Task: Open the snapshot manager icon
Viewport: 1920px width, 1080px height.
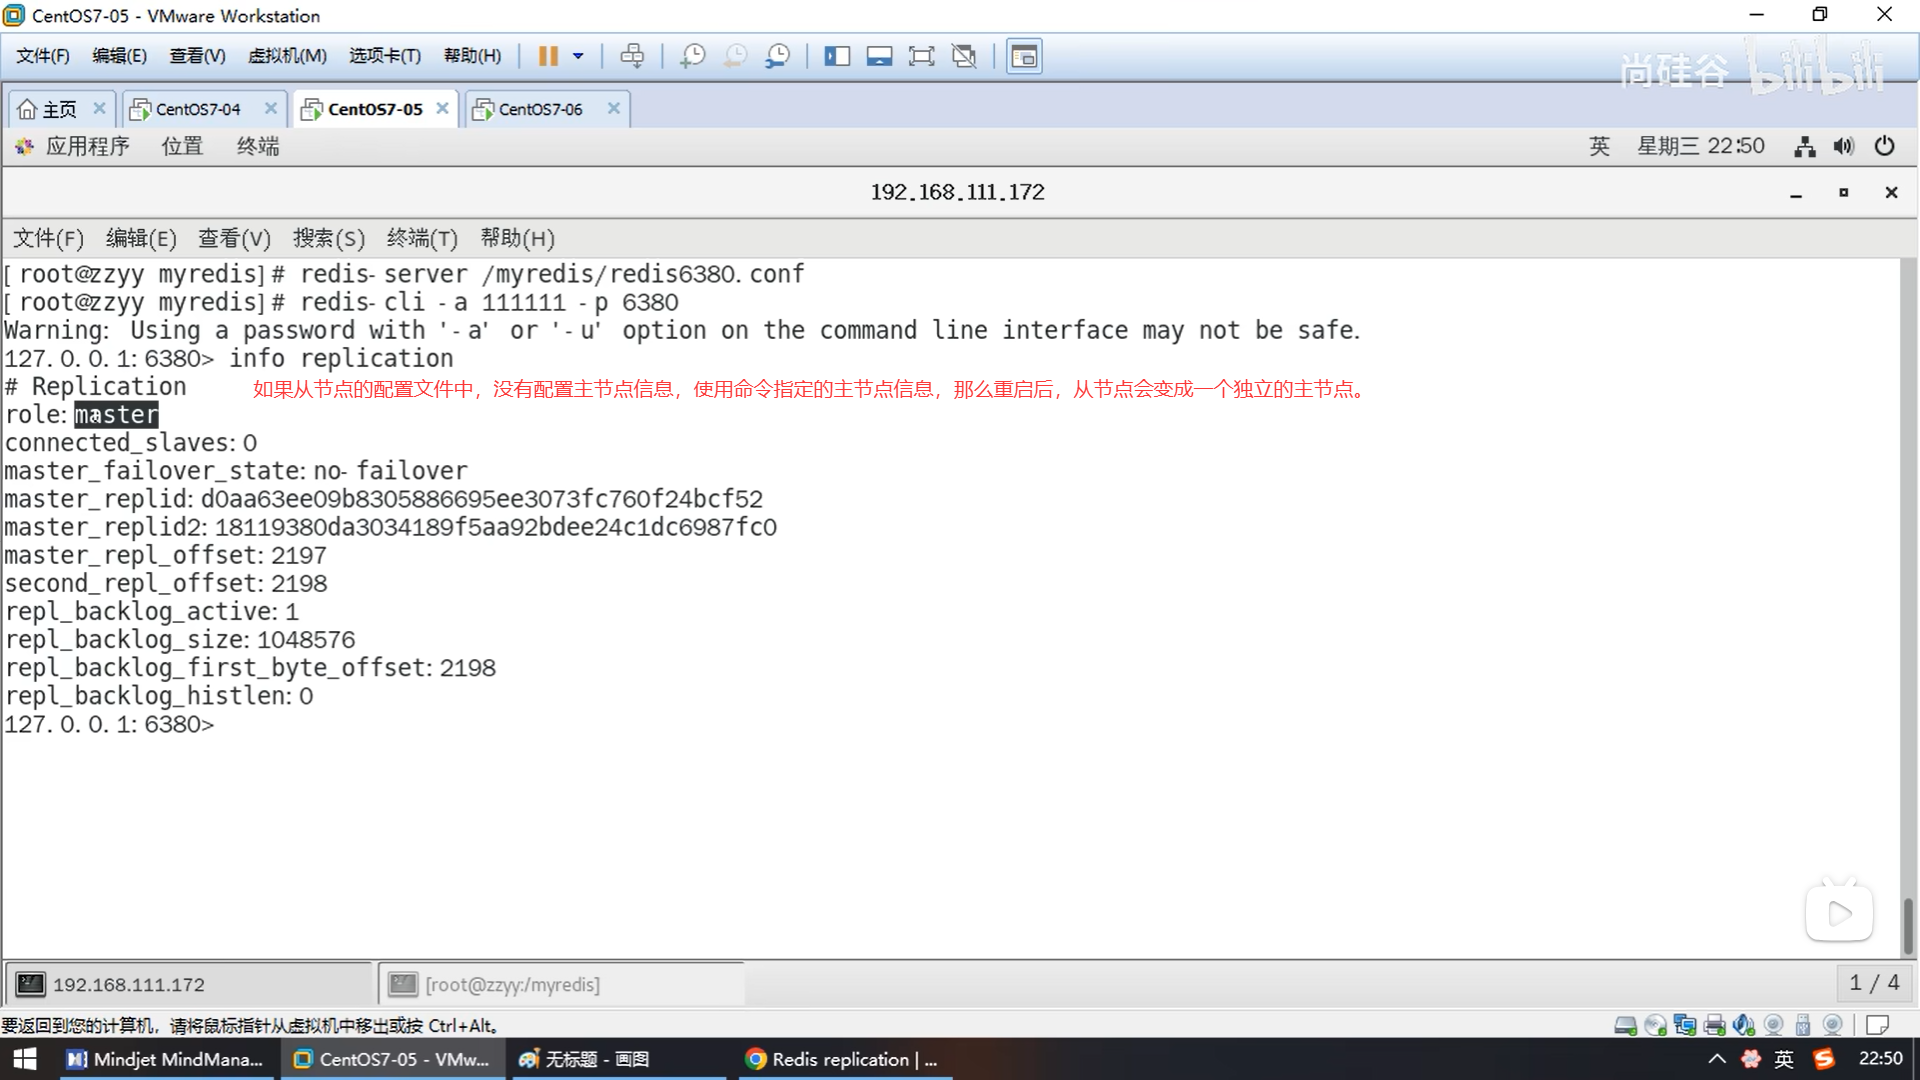Action: (777, 56)
